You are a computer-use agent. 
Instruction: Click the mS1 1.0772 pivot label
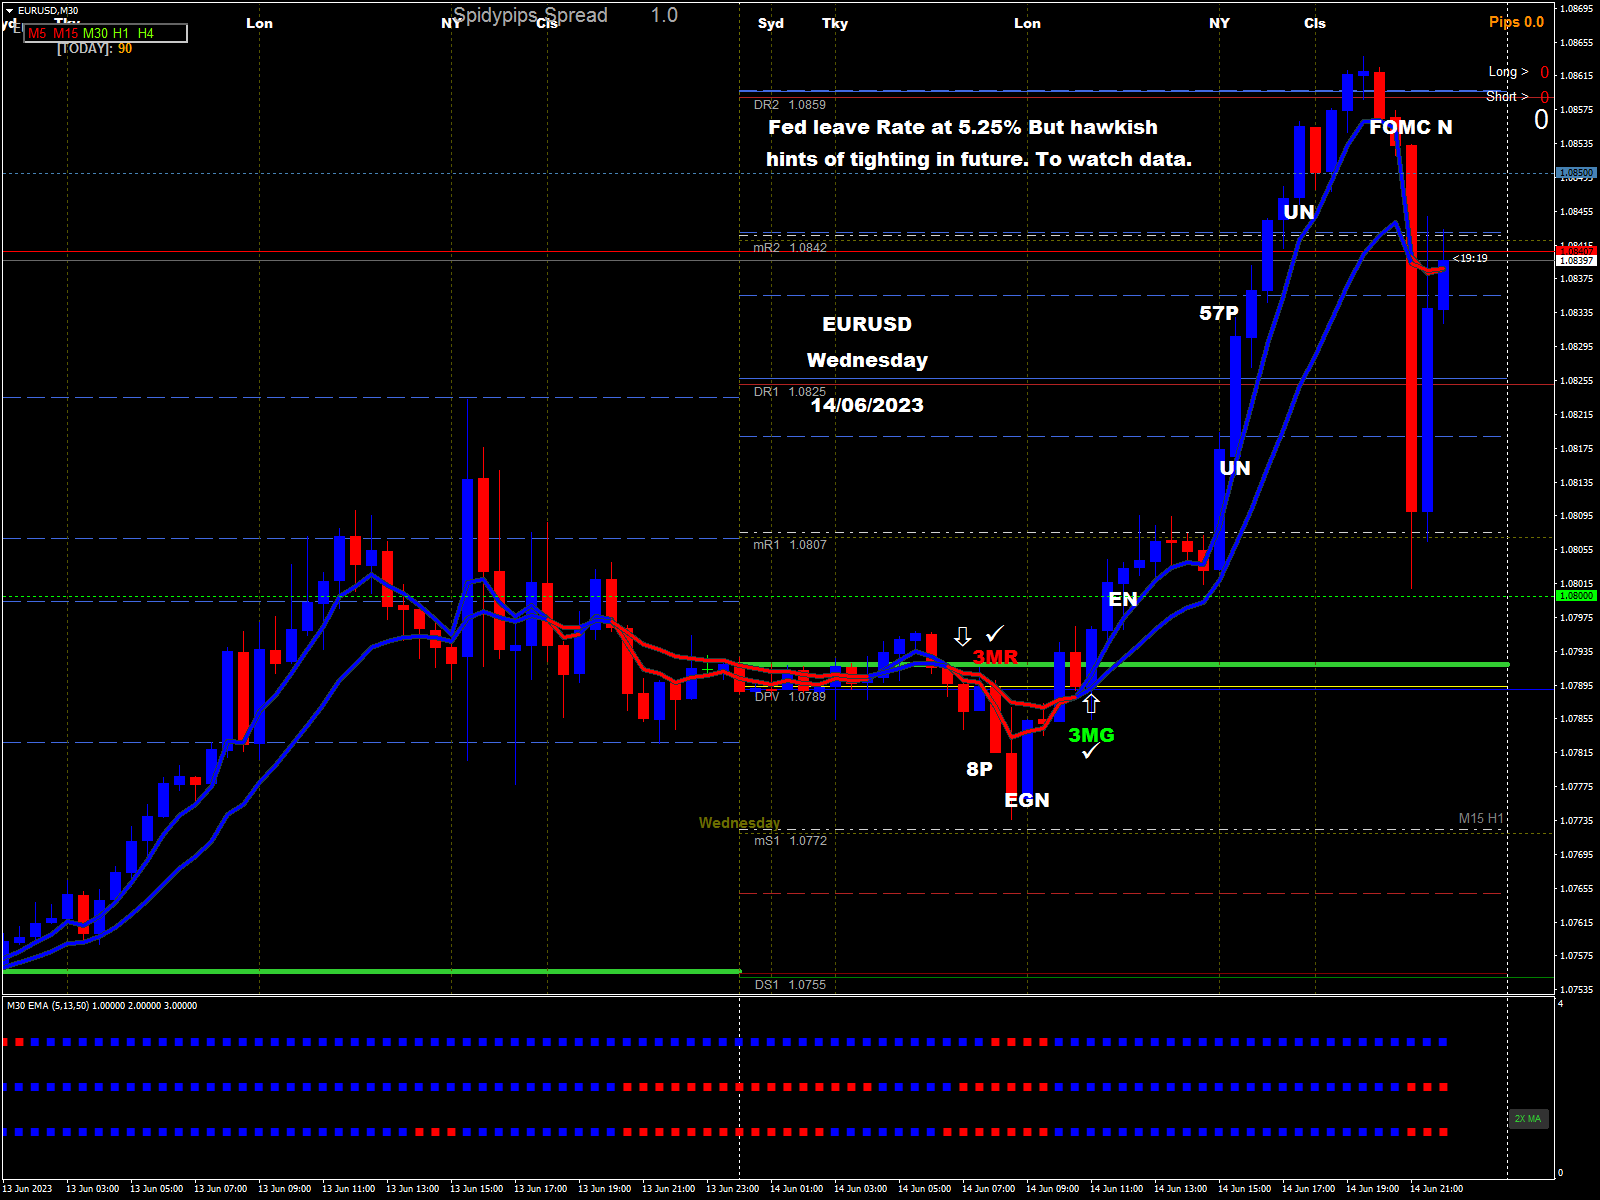pos(790,841)
